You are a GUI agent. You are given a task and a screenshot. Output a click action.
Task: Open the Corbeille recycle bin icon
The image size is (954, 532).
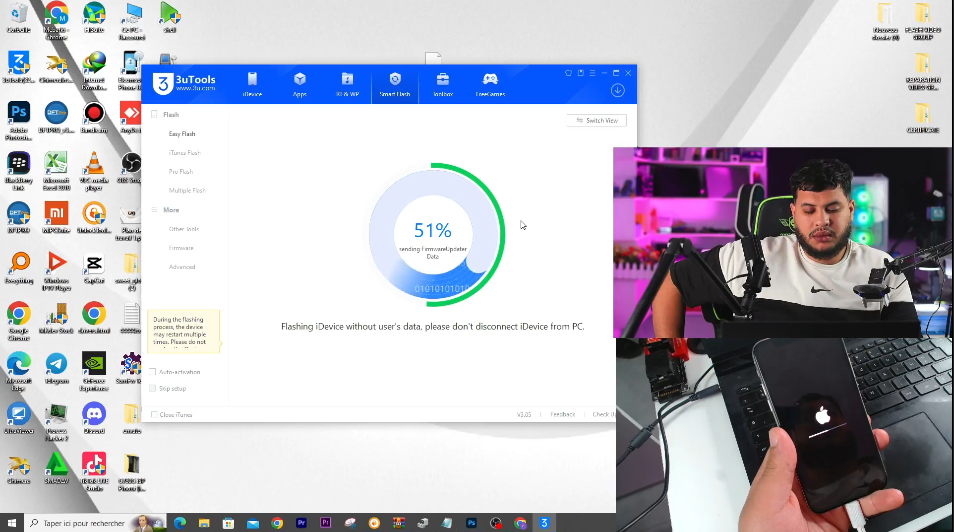tap(19, 18)
